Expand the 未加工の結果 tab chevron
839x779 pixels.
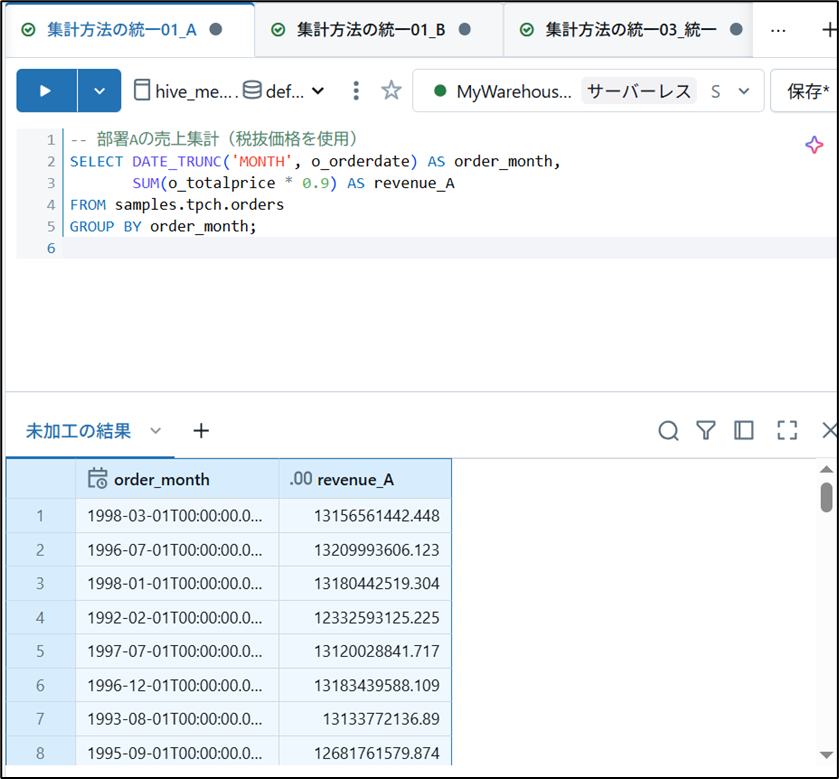coord(156,431)
